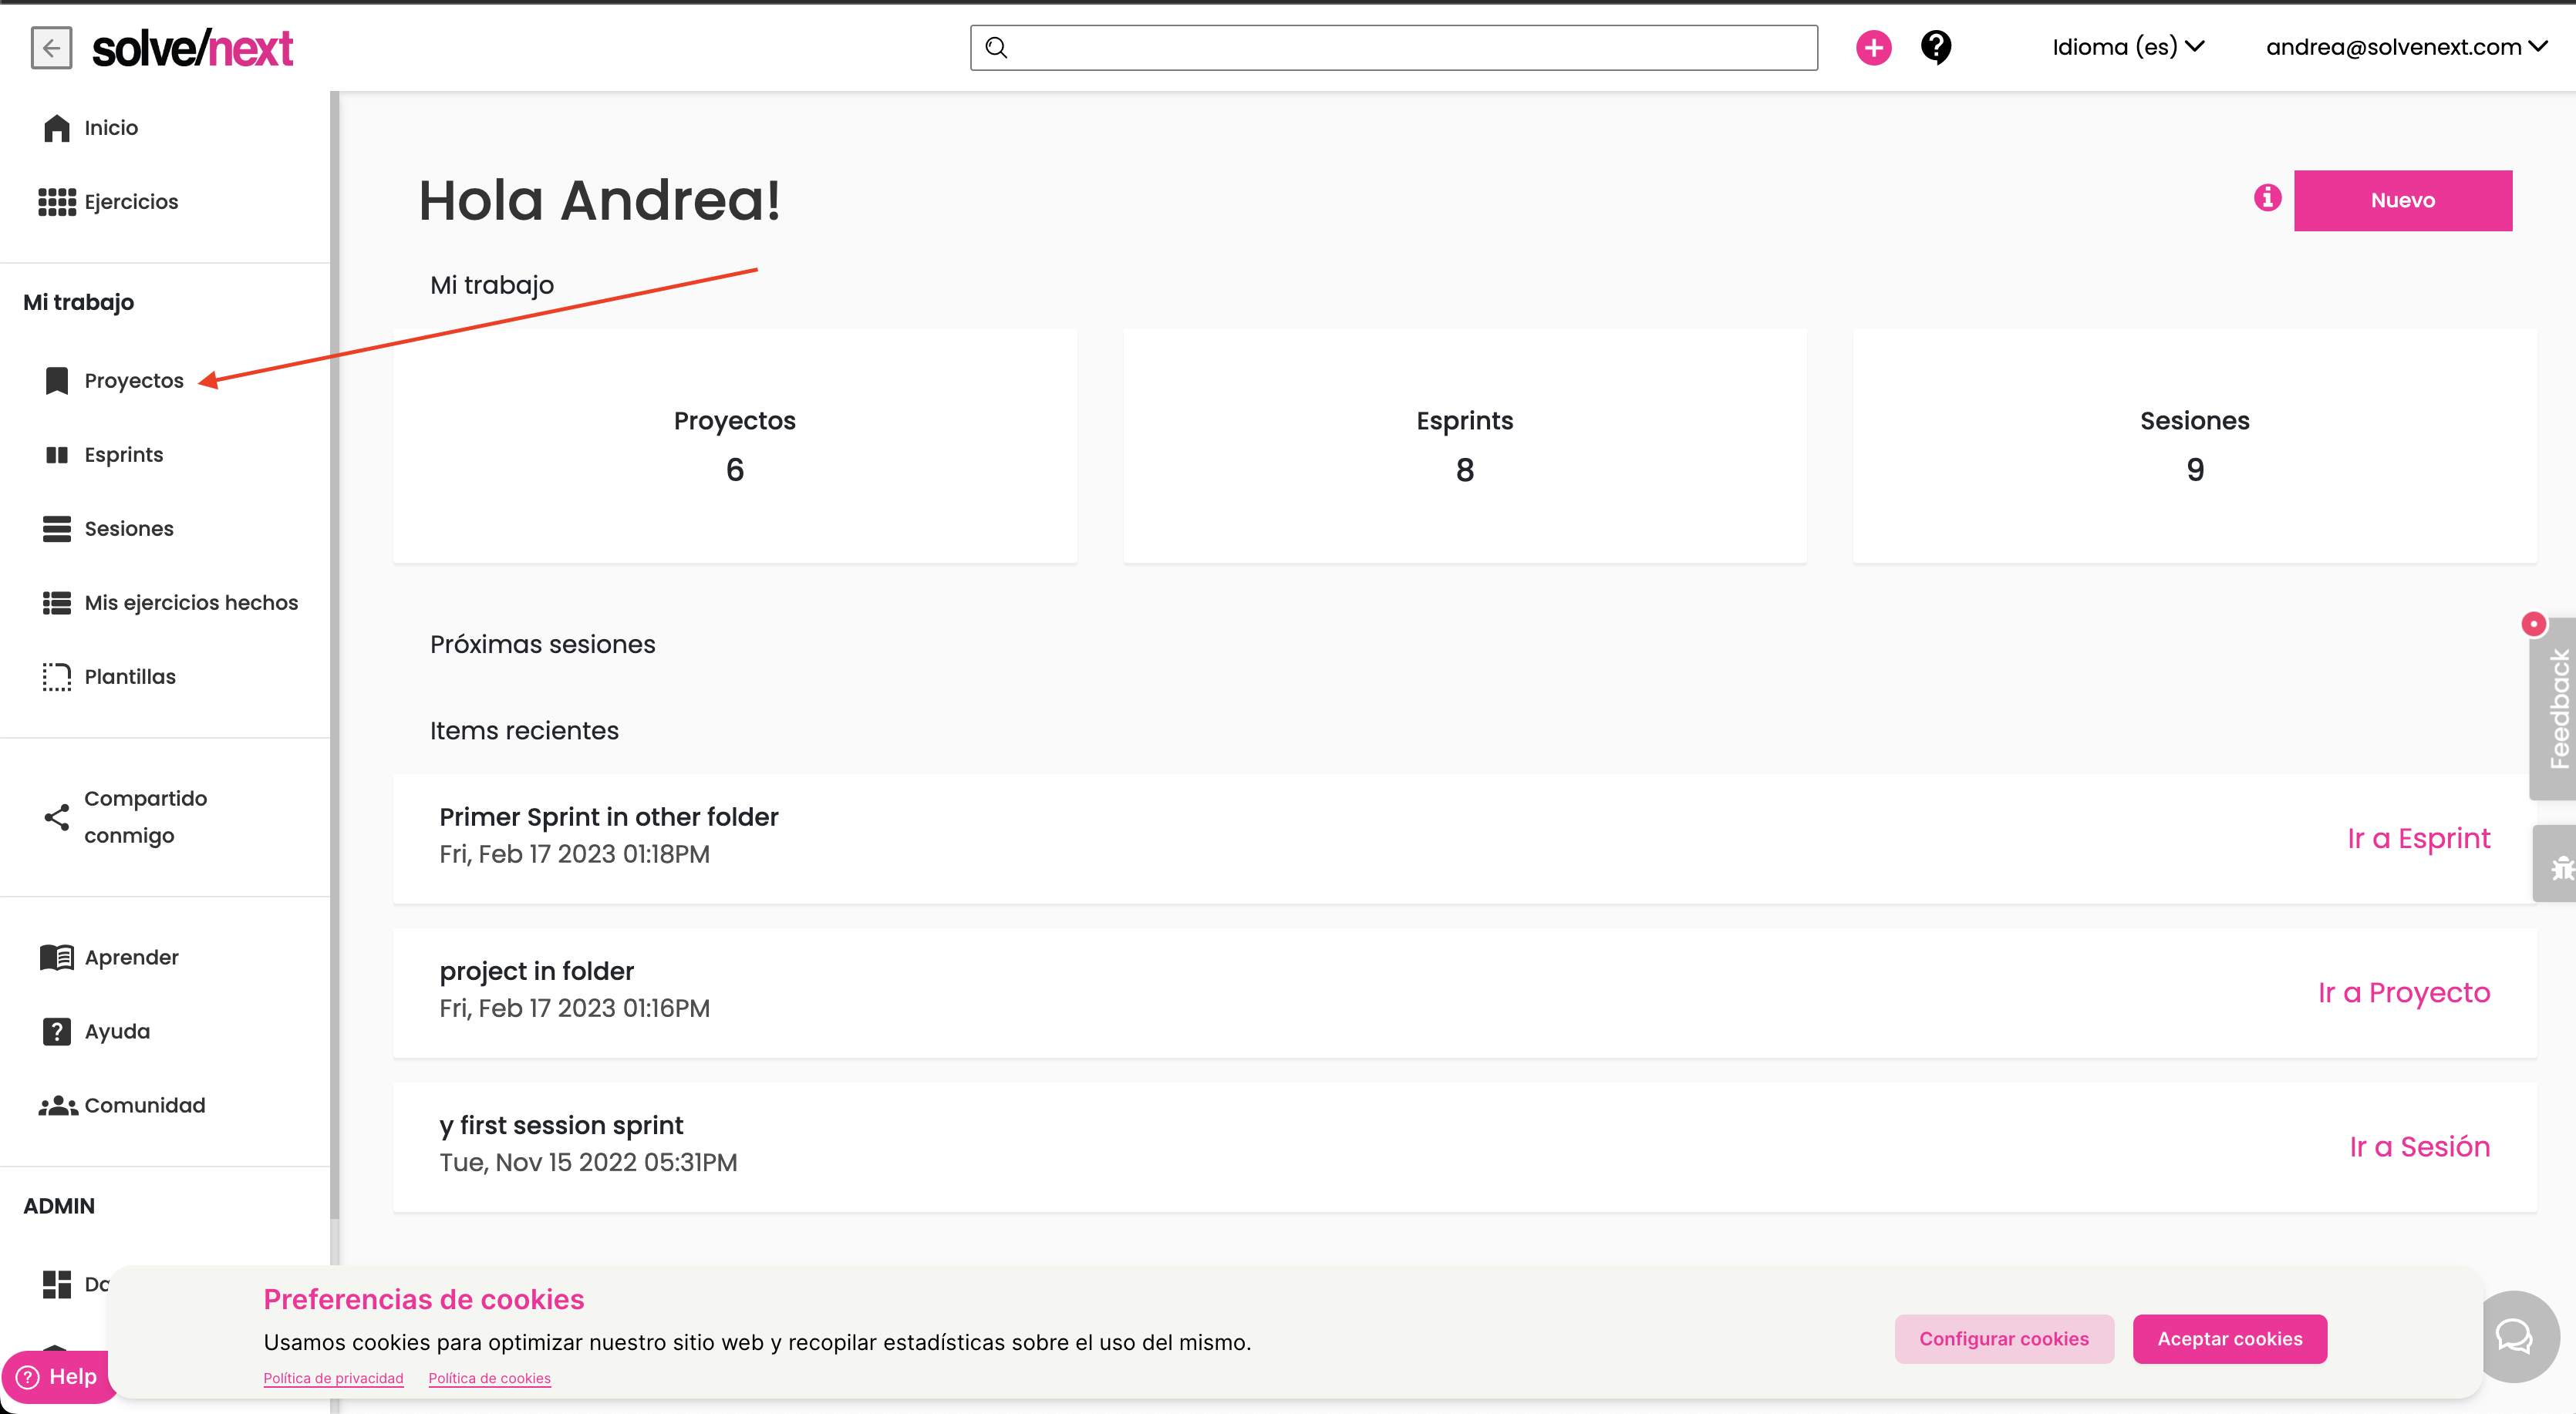Go to Comunidad in sidebar
2576x1414 pixels.
click(x=144, y=1105)
